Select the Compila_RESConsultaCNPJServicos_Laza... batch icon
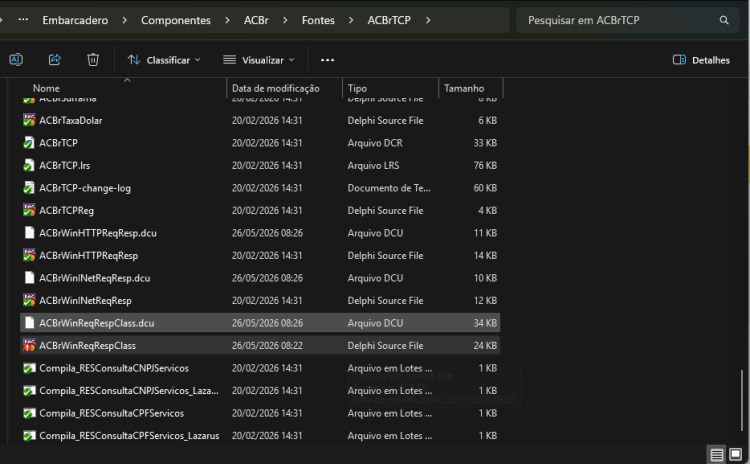 click(x=29, y=390)
